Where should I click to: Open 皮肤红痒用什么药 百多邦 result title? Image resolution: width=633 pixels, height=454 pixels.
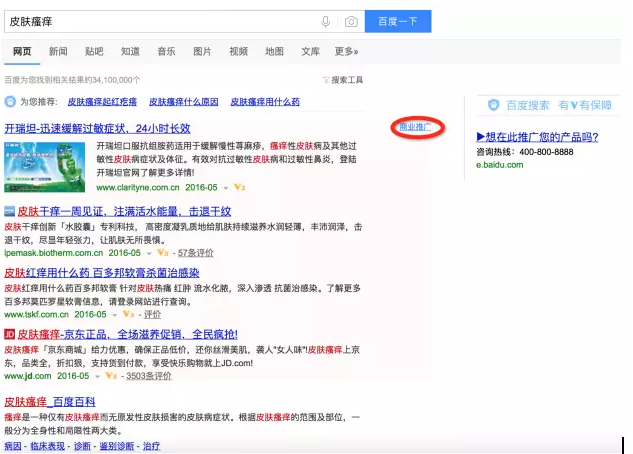point(102,273)
